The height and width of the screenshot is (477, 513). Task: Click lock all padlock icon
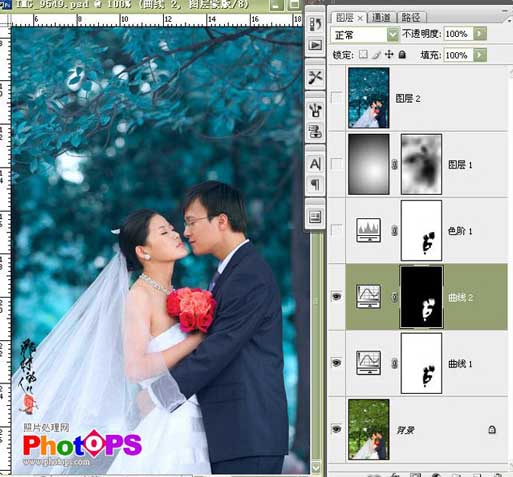pos(402,55)
